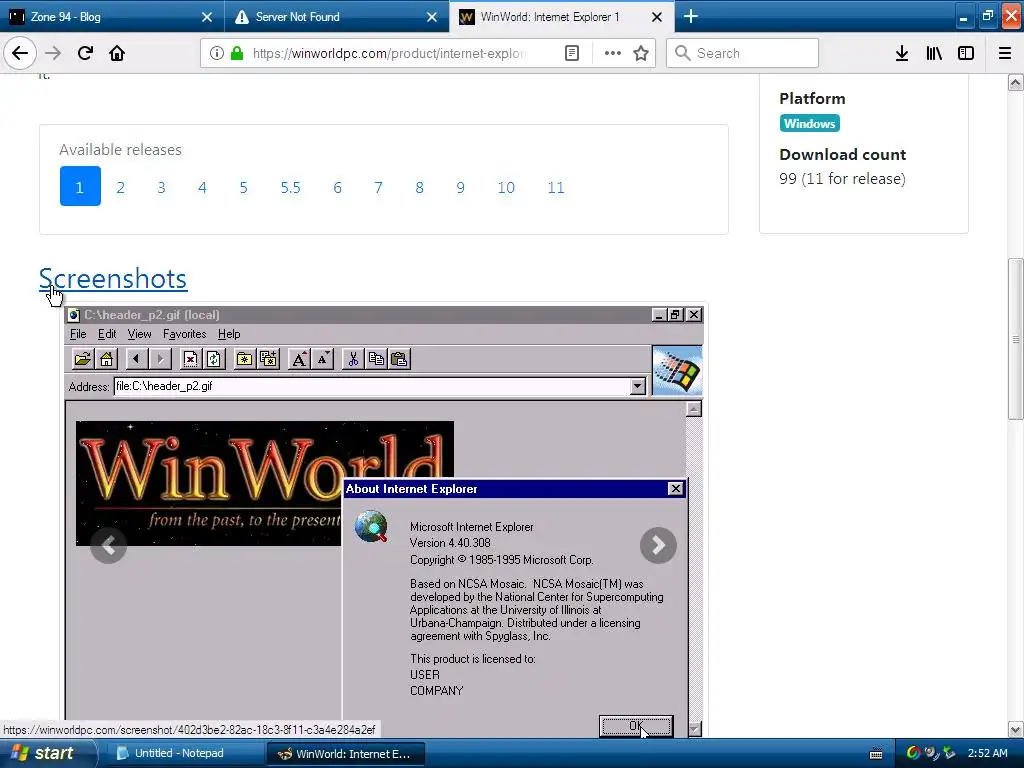The image size is (1024, 768).
Task: Open release 5 link
Action: pyautogui.click(x=244, y=187)
